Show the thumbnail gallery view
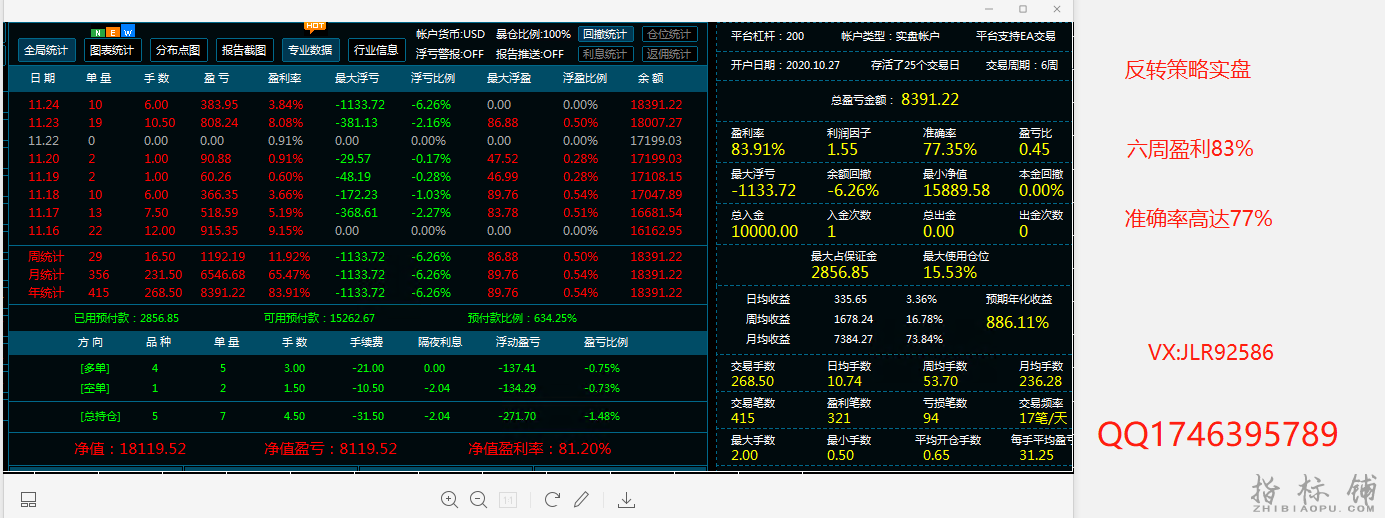This screenshot has width=1385, height=518. [x=28, y=499]
